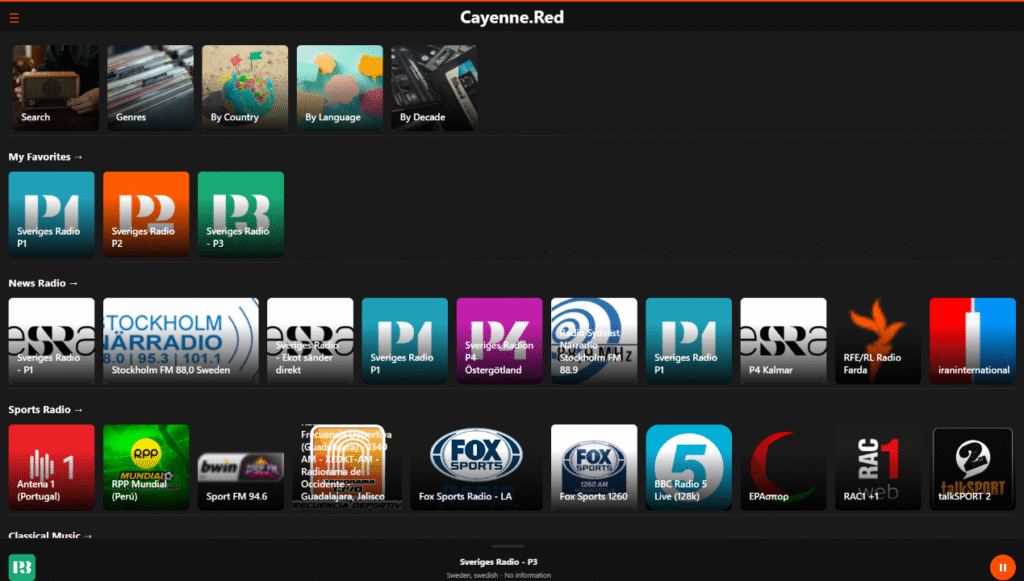Play Stockholm FM 88,0 Sweden station
This screenshot has height=581, width=1024.
(x=181, y=341)
